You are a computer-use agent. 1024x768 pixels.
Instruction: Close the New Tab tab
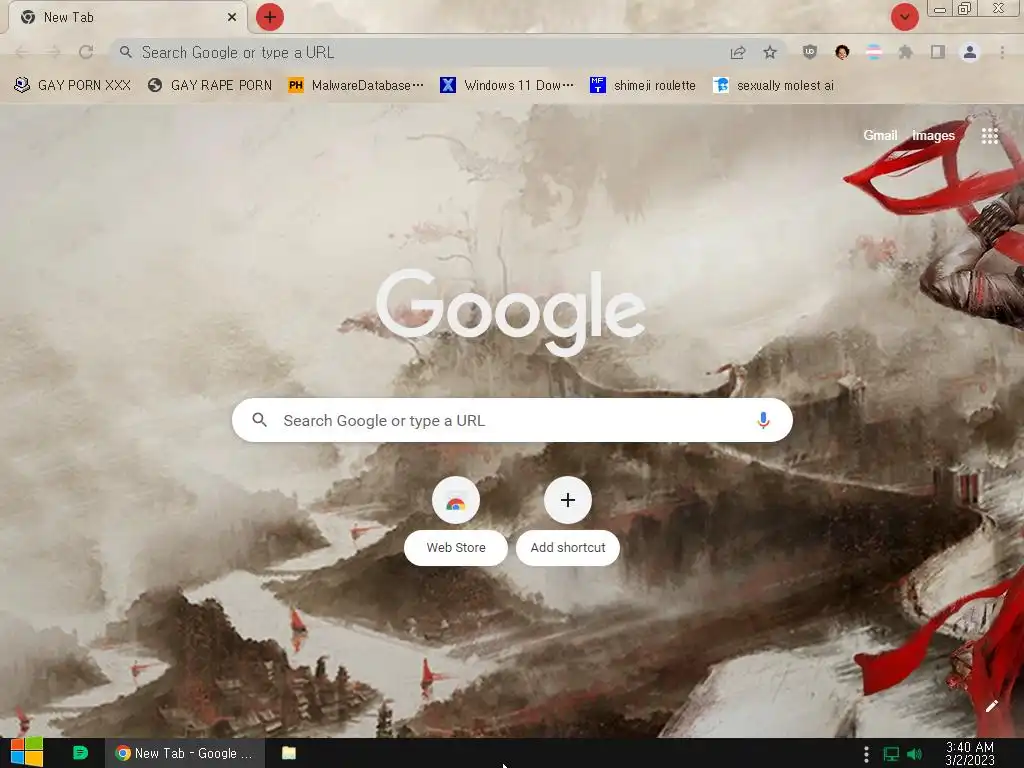(232, 18)
